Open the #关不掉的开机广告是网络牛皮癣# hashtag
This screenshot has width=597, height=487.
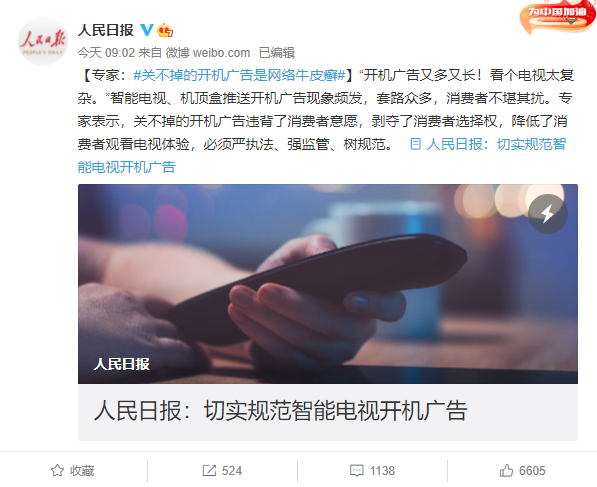(x=239, y=75)
